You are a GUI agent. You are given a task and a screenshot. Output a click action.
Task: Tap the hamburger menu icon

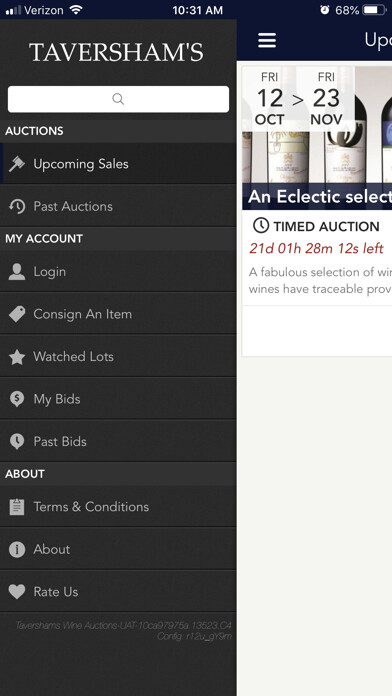pos(267,40)
